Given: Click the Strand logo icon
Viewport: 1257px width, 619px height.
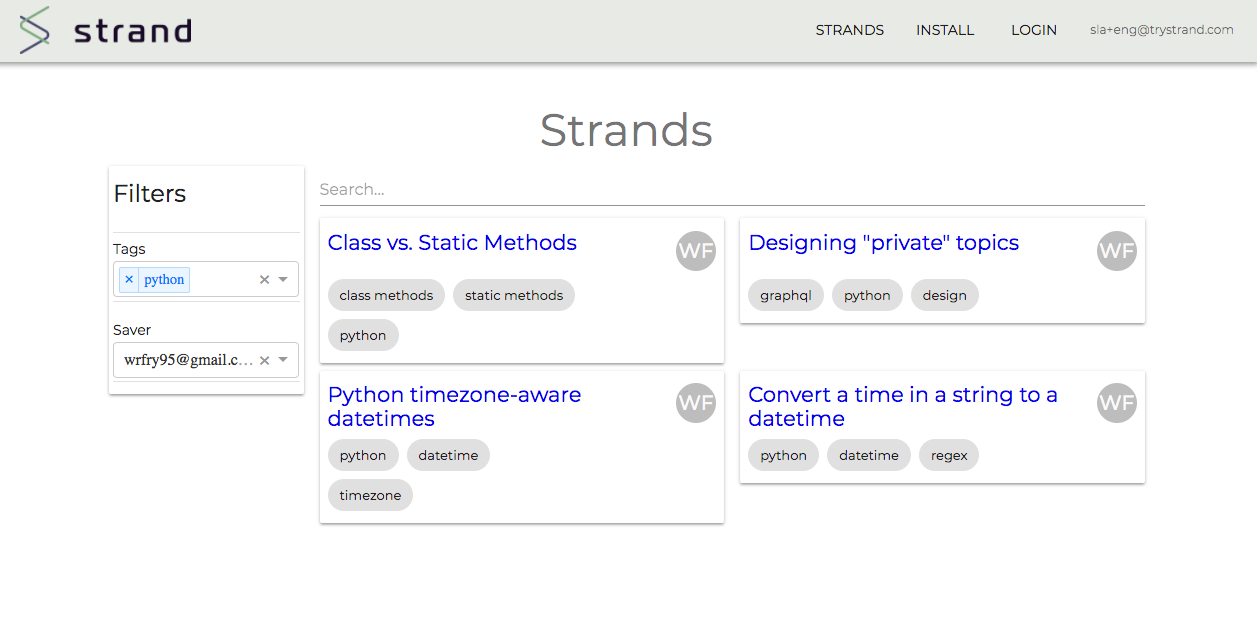Looking at the screenshot, I should tap(34, 30).
